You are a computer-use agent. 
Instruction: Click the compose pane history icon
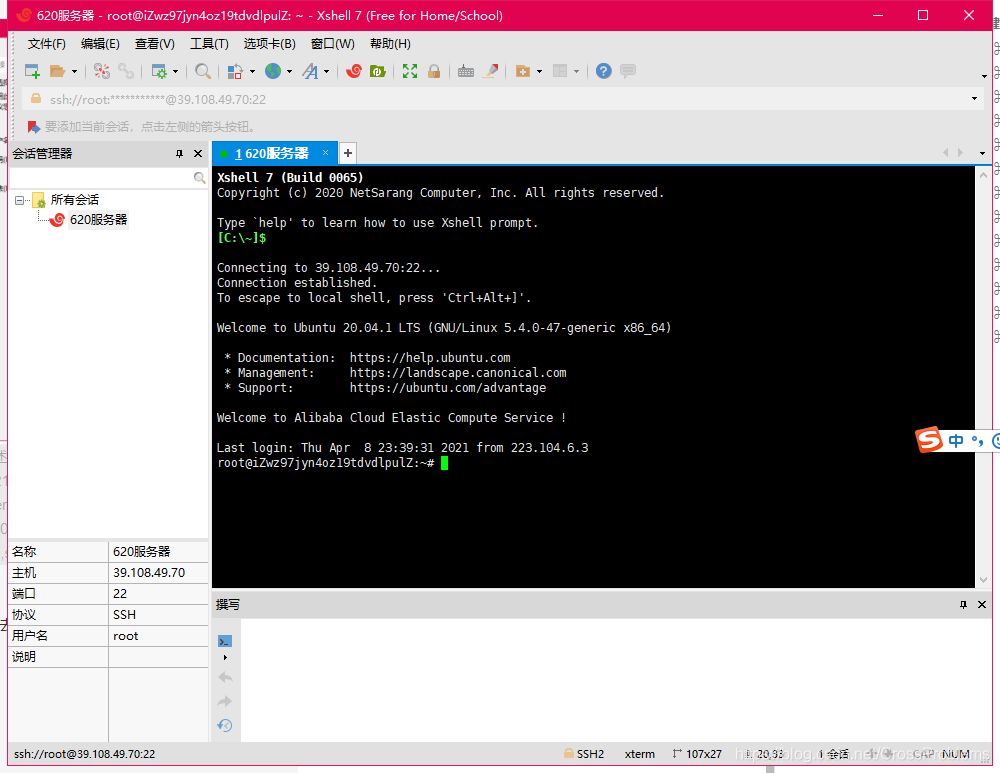point(224,725)
